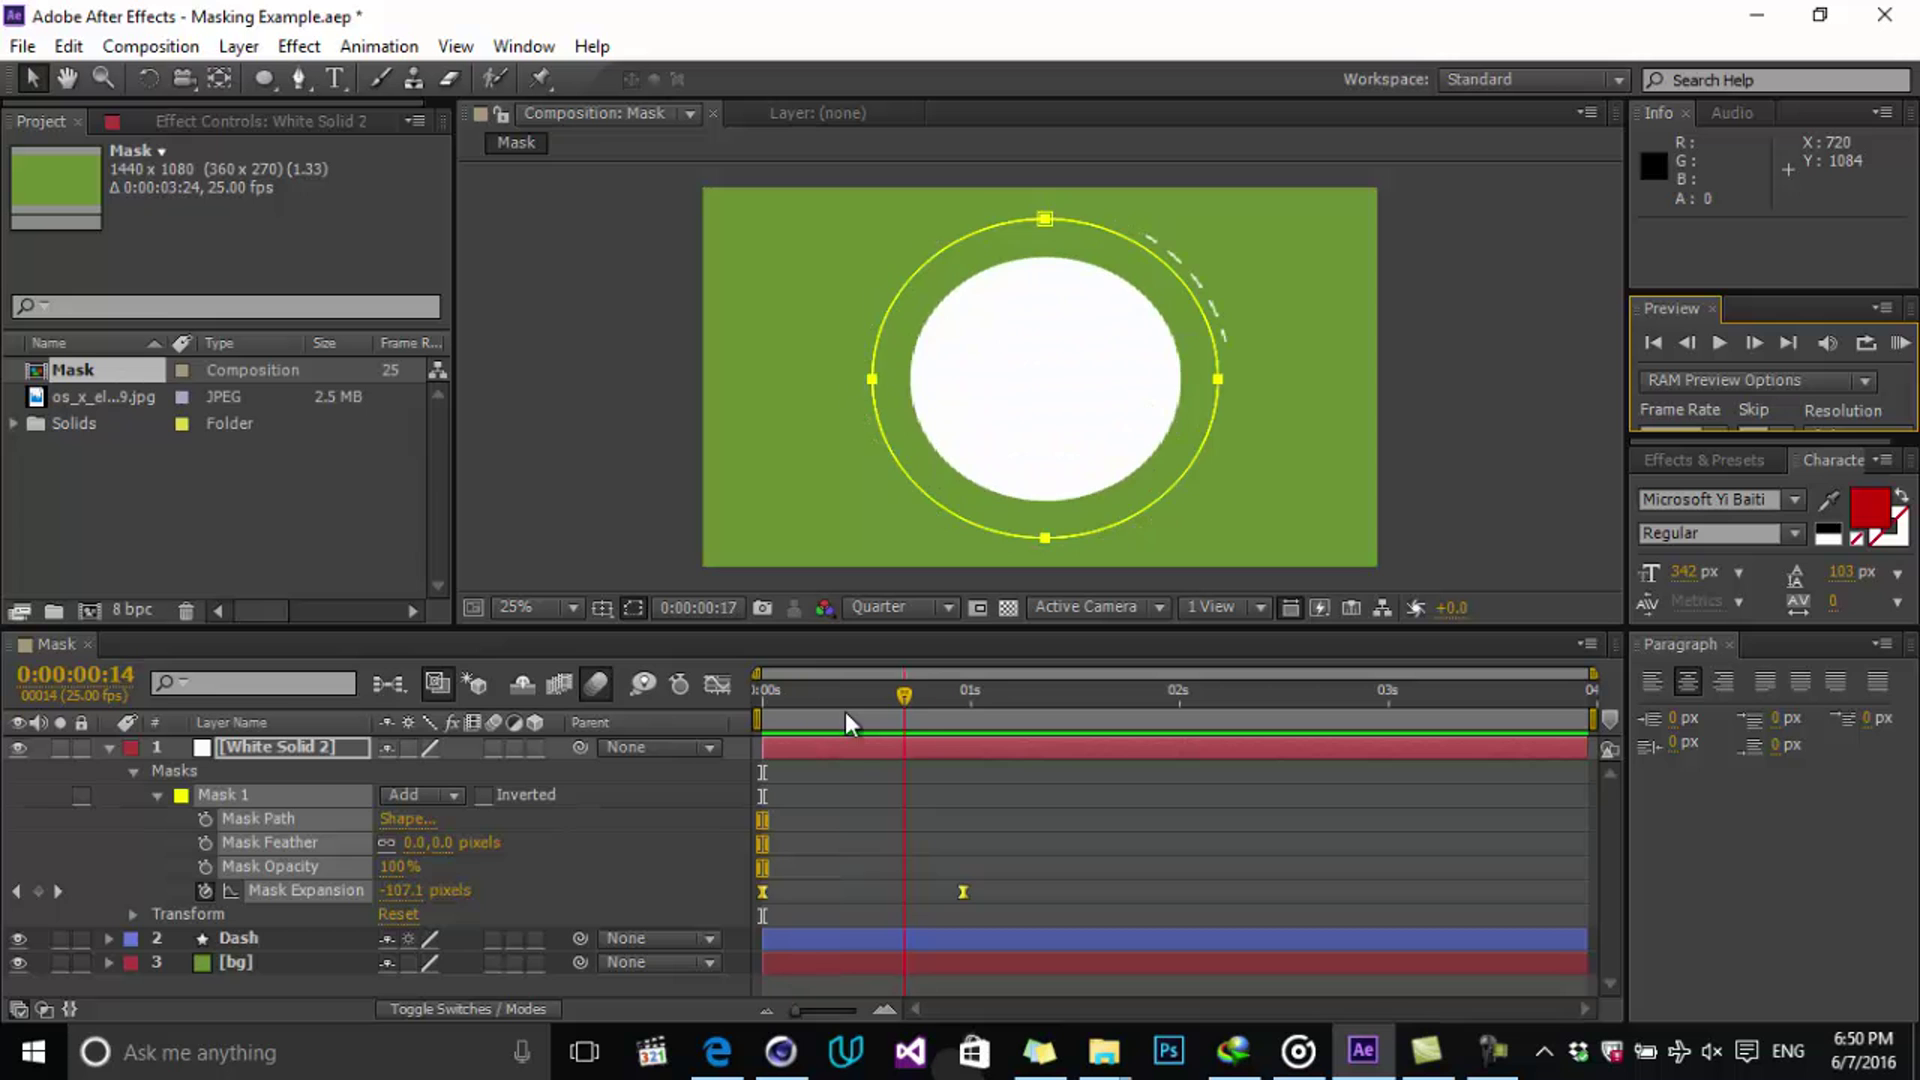Image resolution: width=1920 pixels, height=1080 pixels.
Task: Switch to the Audio tab
Action: pyautogui.click(x=1731, y=113)
